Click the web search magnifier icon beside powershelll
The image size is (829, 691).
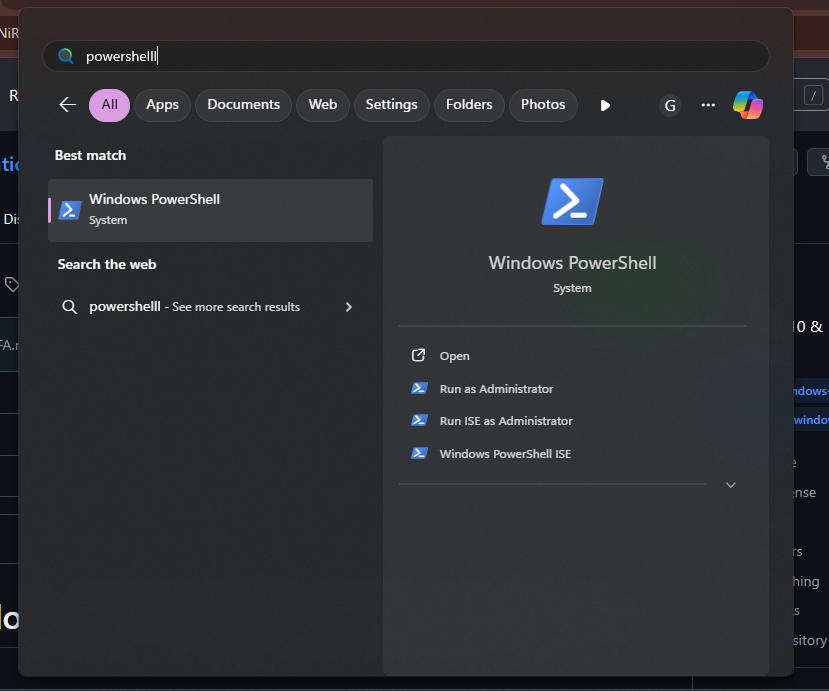click(69, 307)
